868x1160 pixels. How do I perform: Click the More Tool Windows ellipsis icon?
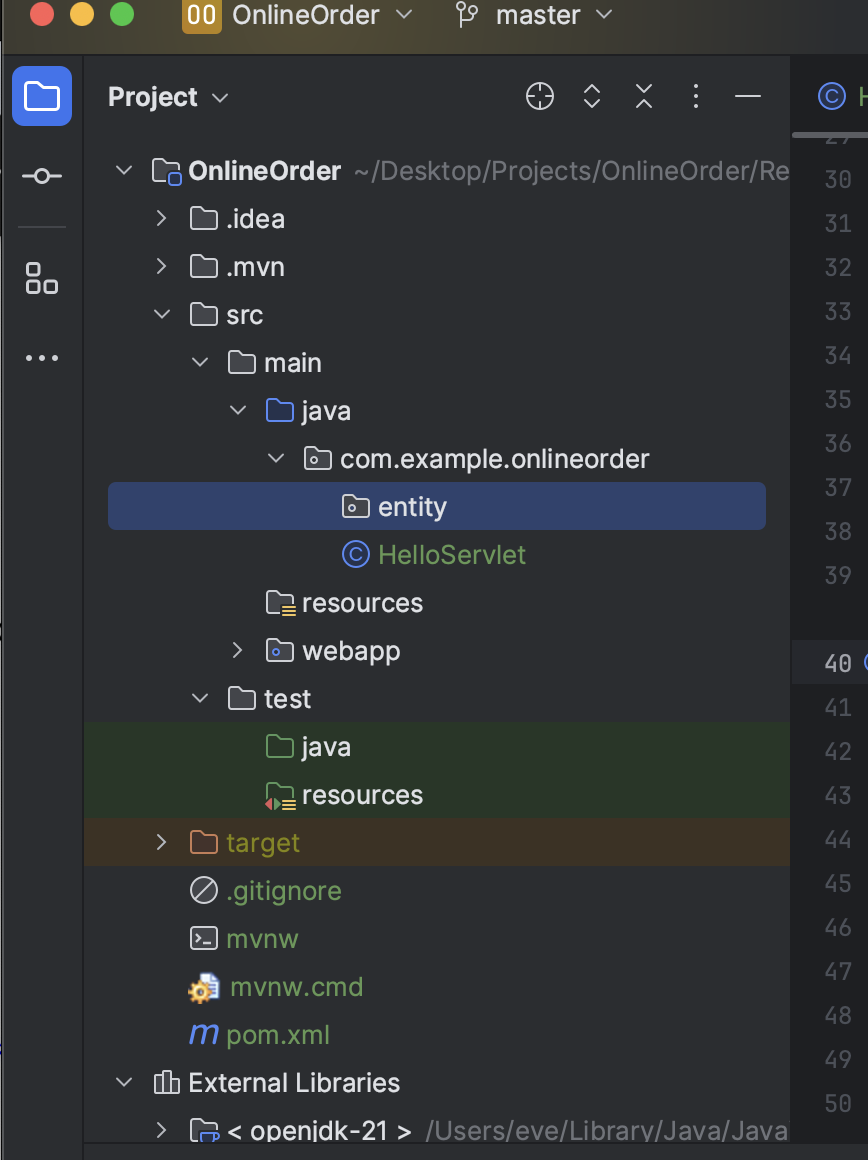pos(41,357)
